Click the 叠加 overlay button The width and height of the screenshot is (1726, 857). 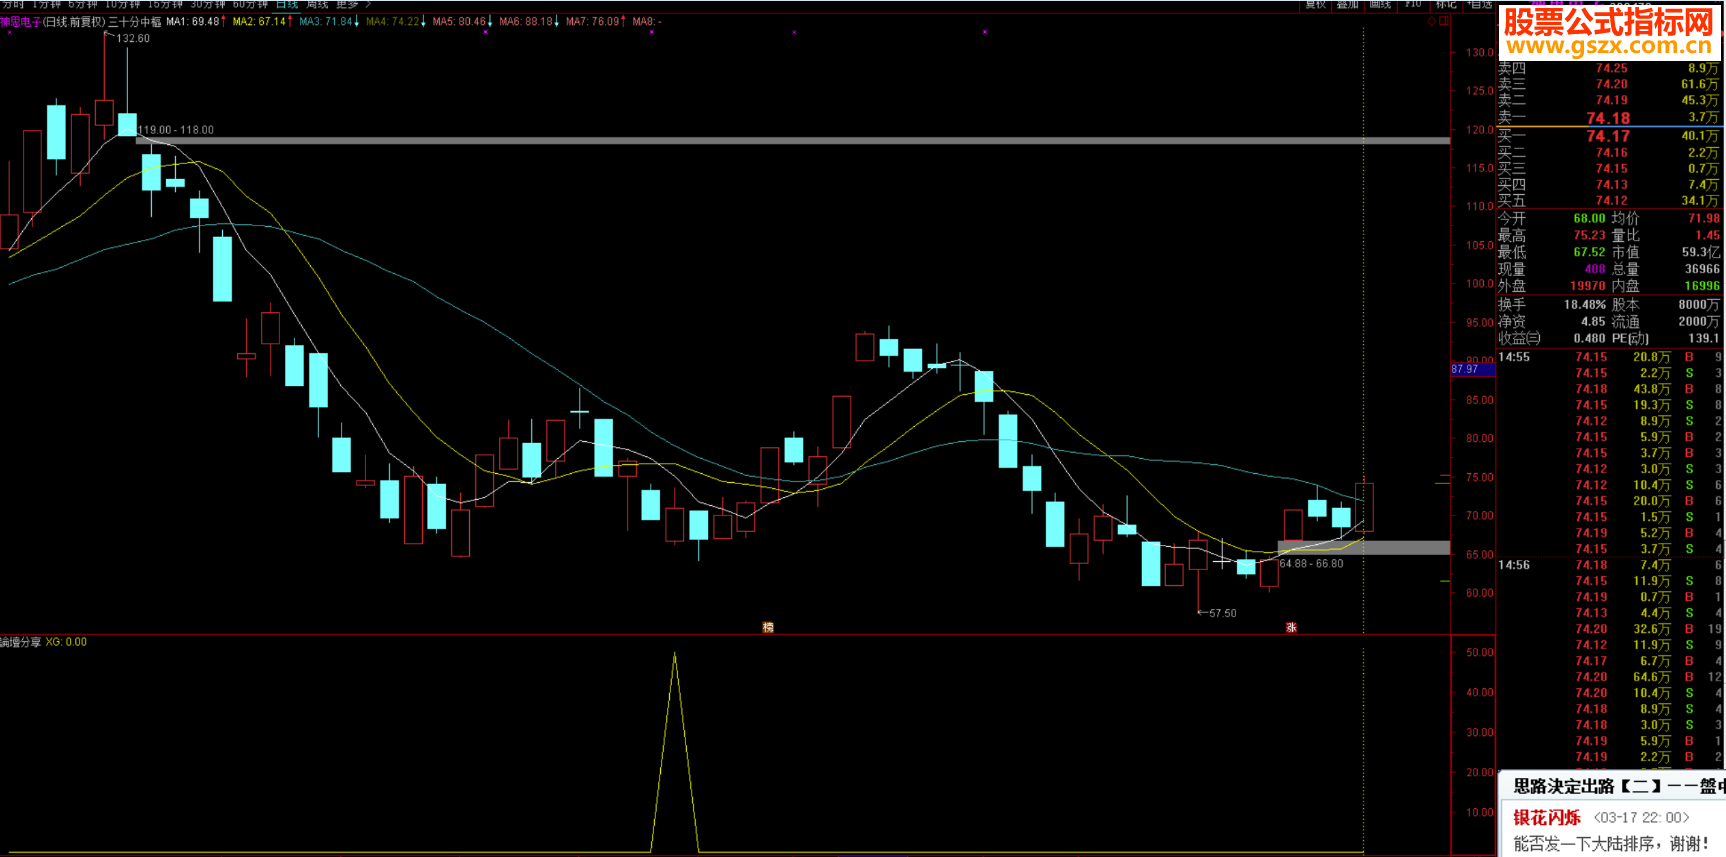[x=1347, y=4]
